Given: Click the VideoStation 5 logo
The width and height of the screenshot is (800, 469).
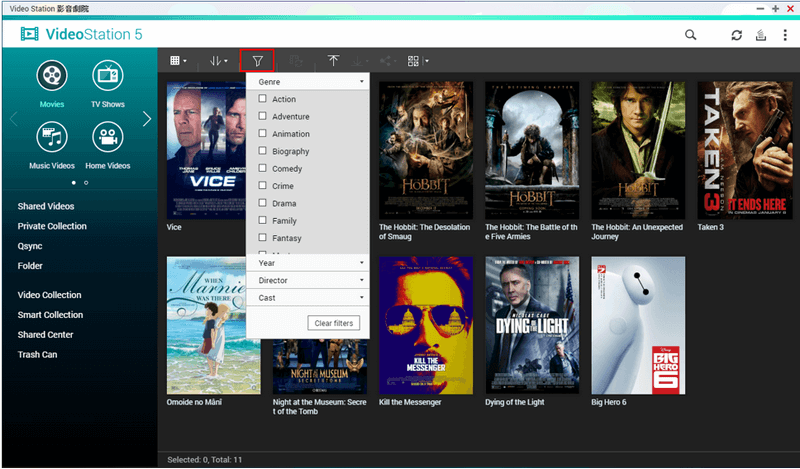Looking at the screenshot, I should pyautogui.click(x=81, y=34).
